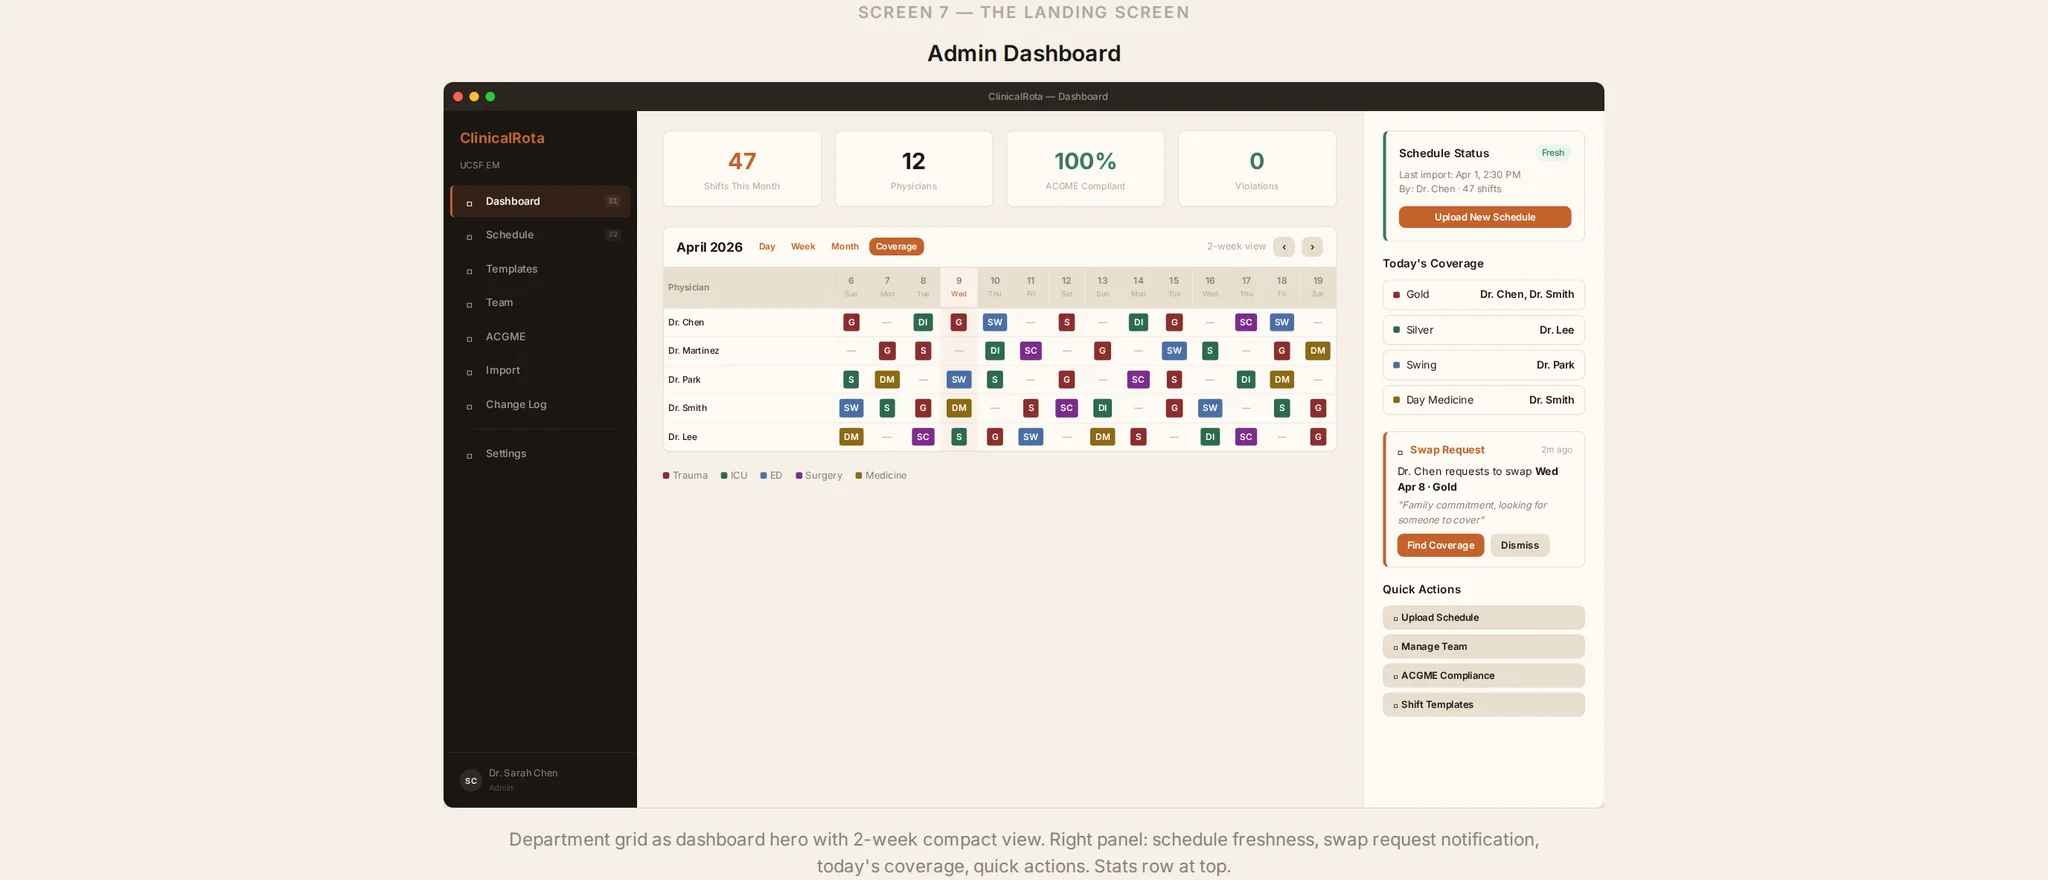This screenshot has height=880, width=2048.
Task: Open Team page in sidebar
Action: click(499, 303)
